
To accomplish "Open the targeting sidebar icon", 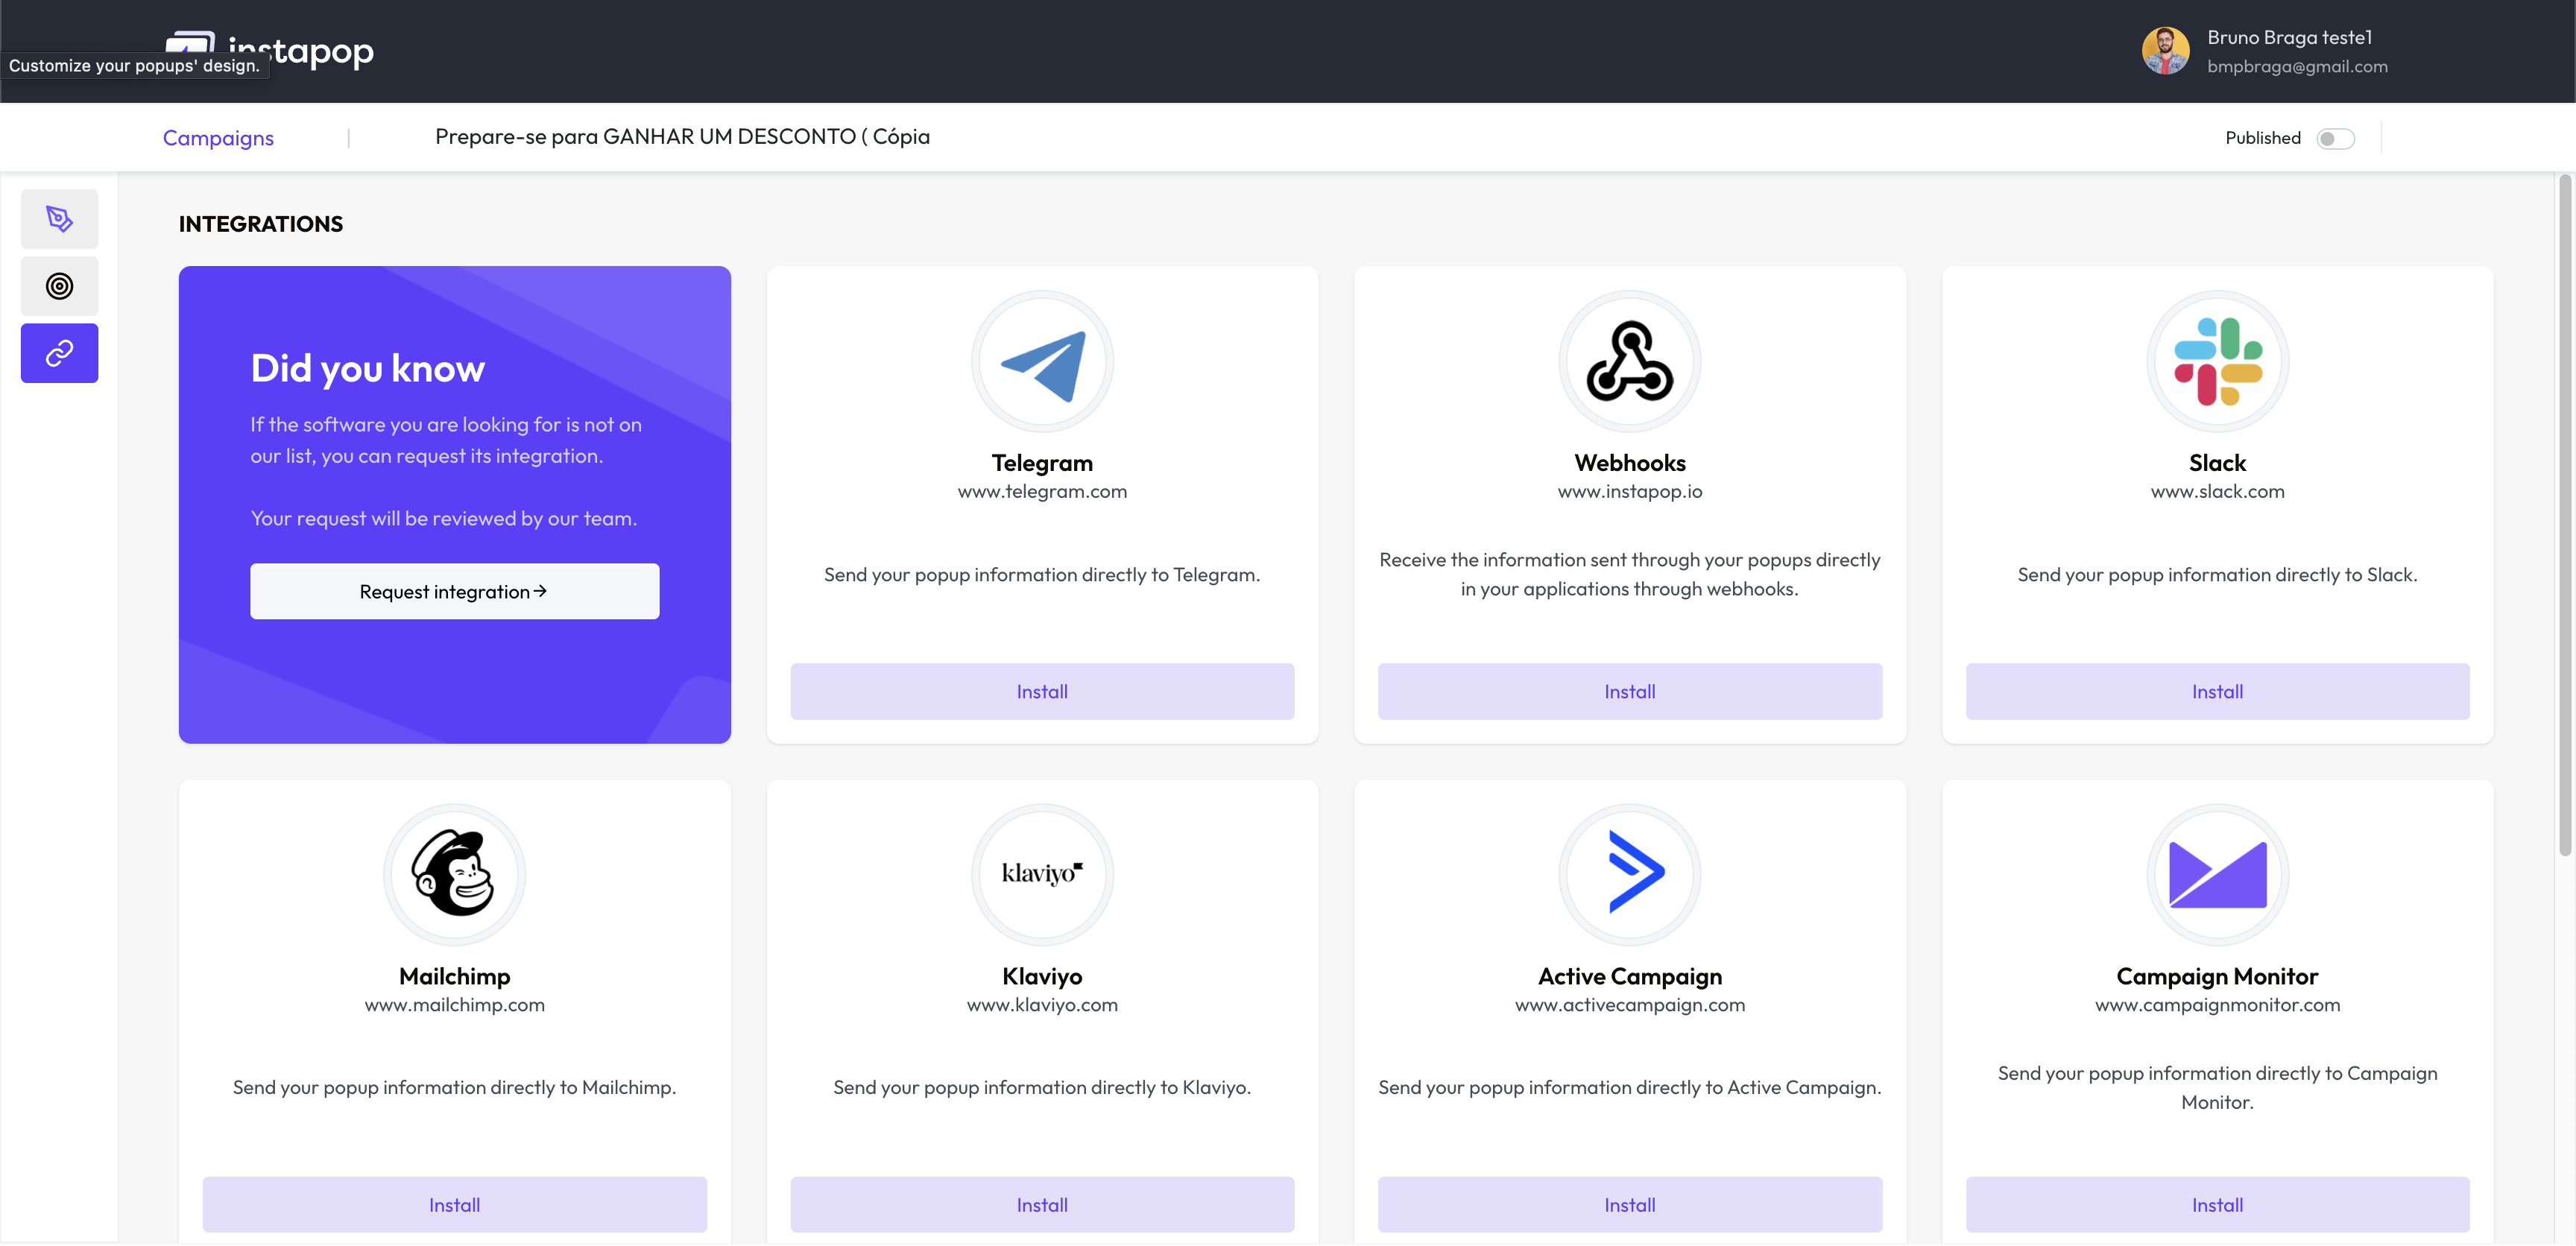I will click(x=59, y=286).
